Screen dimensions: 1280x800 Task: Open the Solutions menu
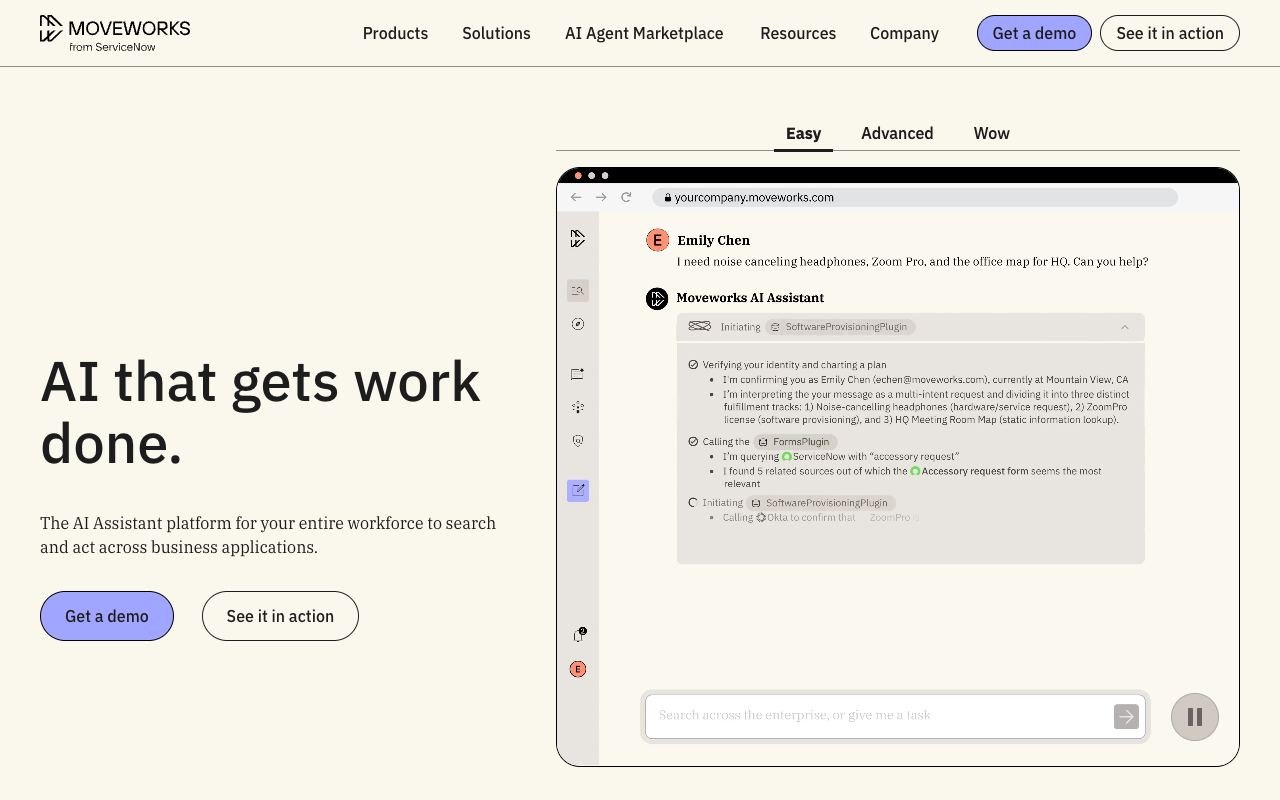click(x=496, y=33)
